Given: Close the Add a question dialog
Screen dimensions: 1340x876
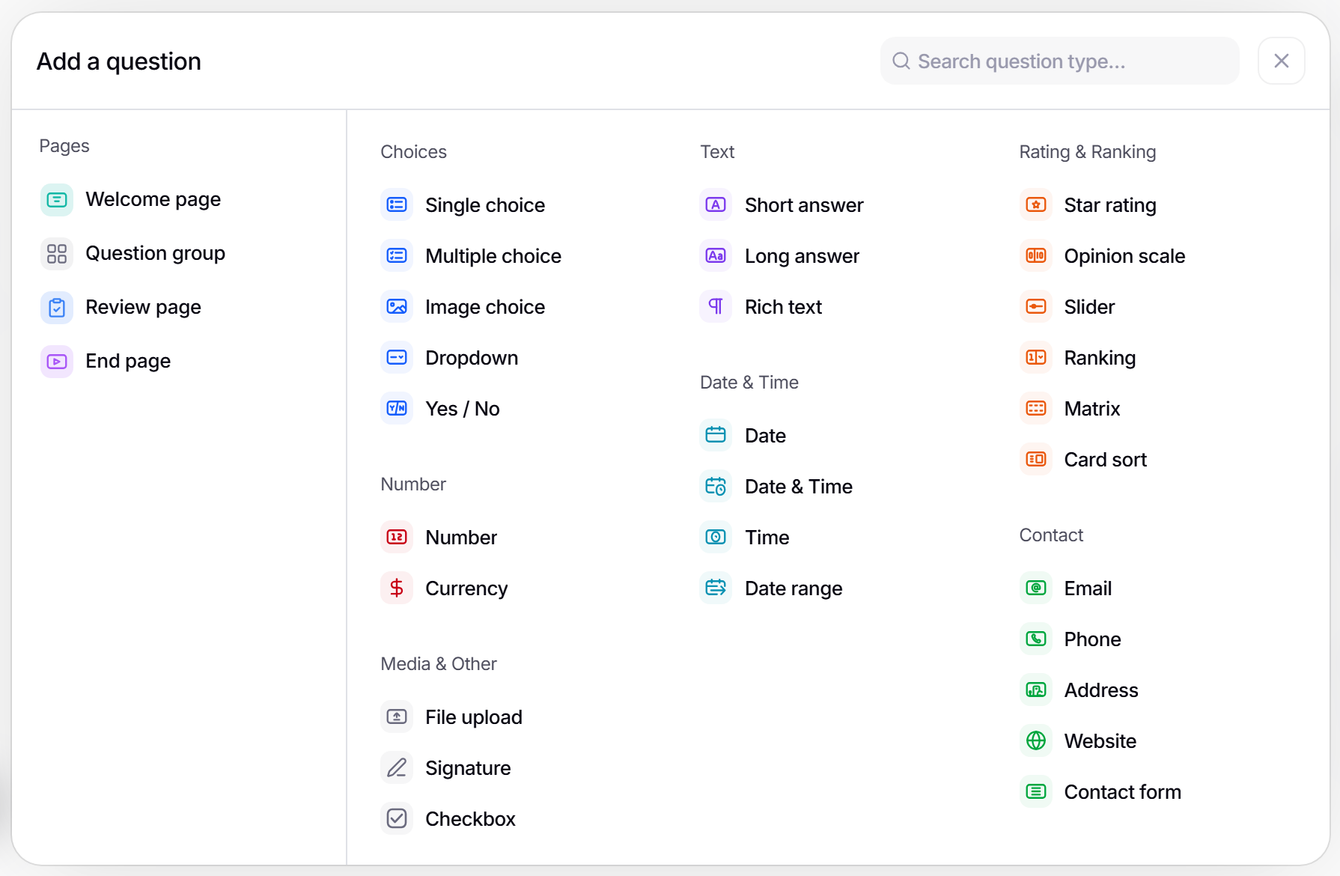Looking at the screenshot, I should (1282, 61).
